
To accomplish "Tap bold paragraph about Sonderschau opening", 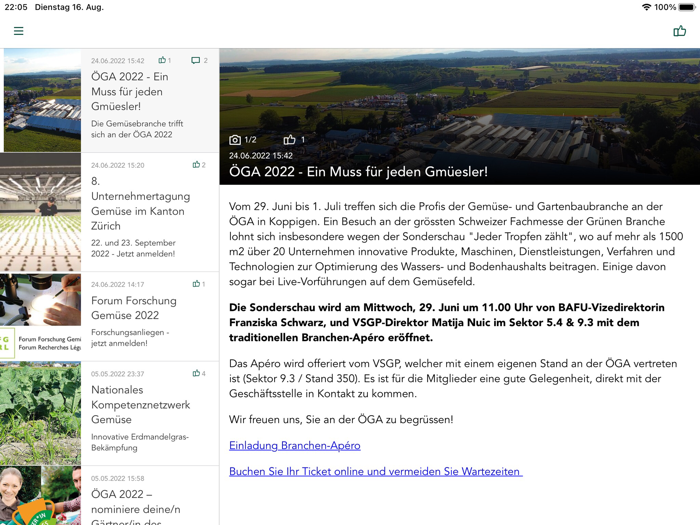I will [446, 322].
